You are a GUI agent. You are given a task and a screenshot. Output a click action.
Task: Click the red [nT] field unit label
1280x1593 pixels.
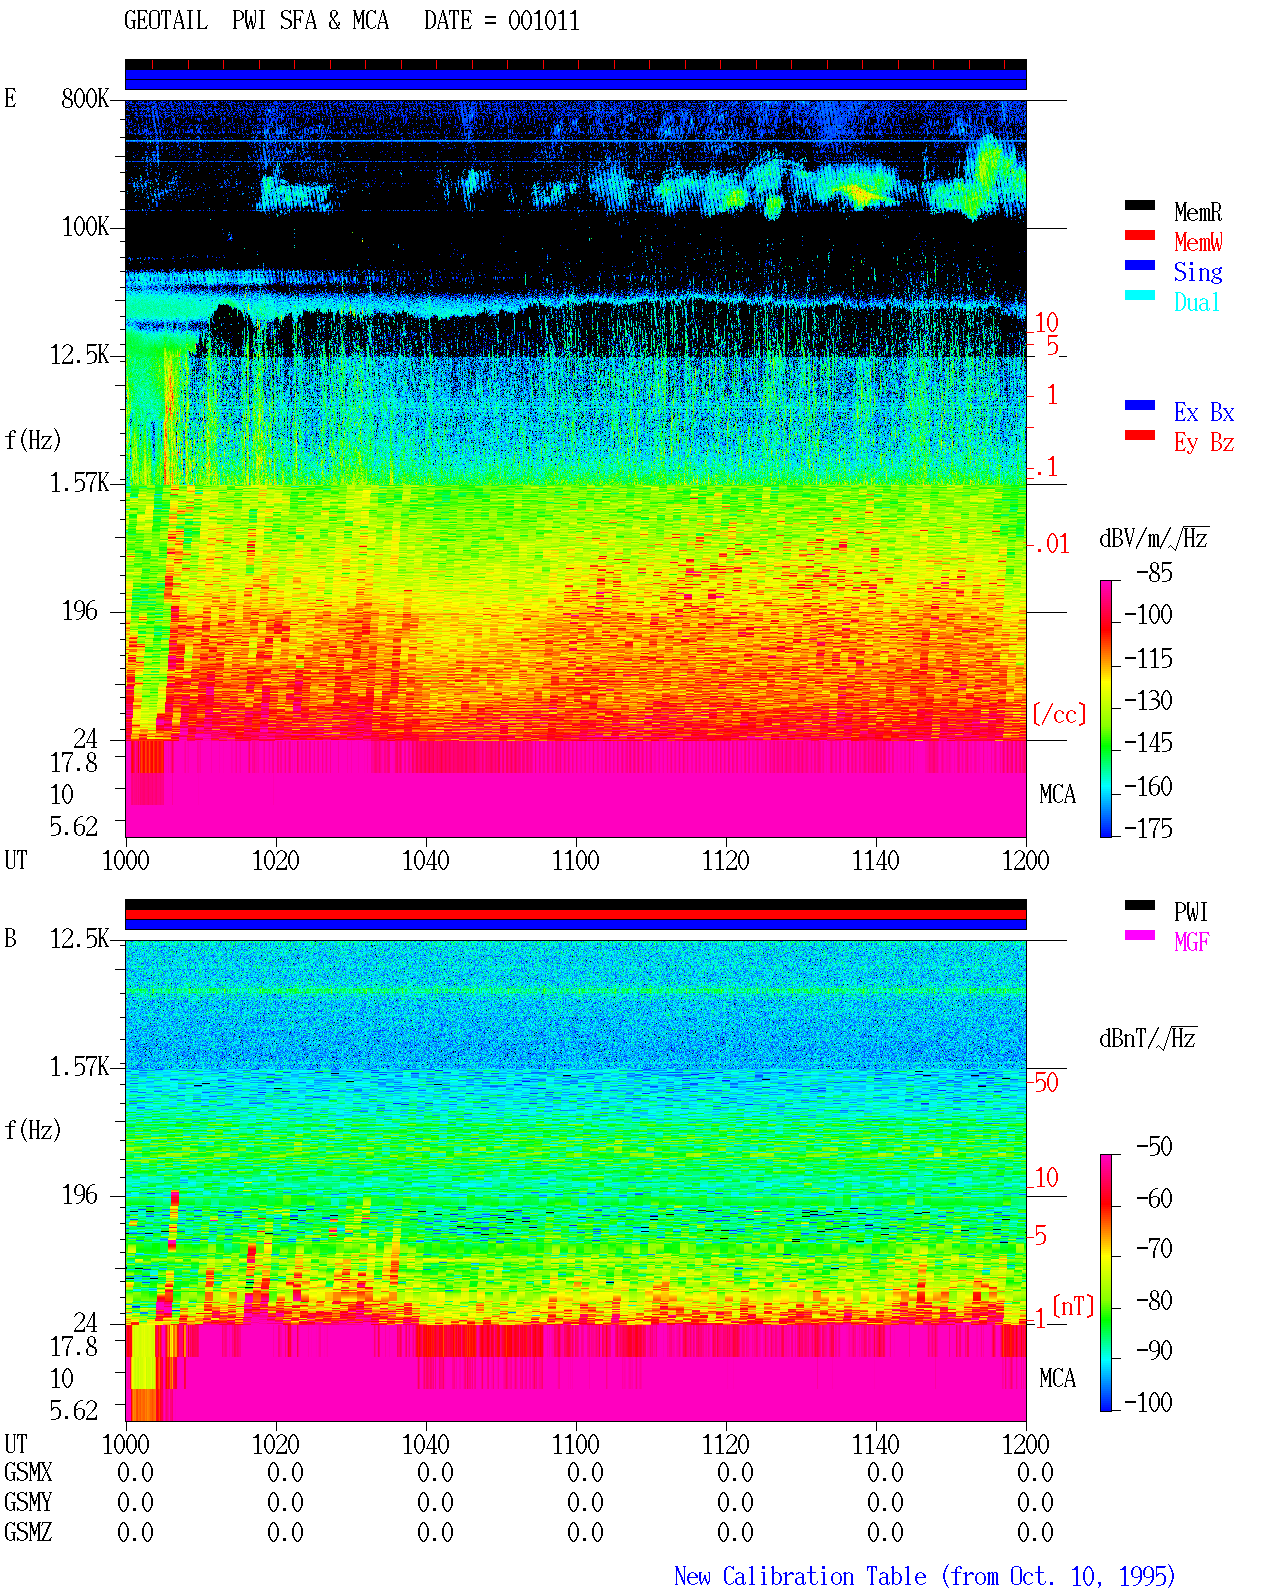pyautogui.click(x=1074, y=1305)
